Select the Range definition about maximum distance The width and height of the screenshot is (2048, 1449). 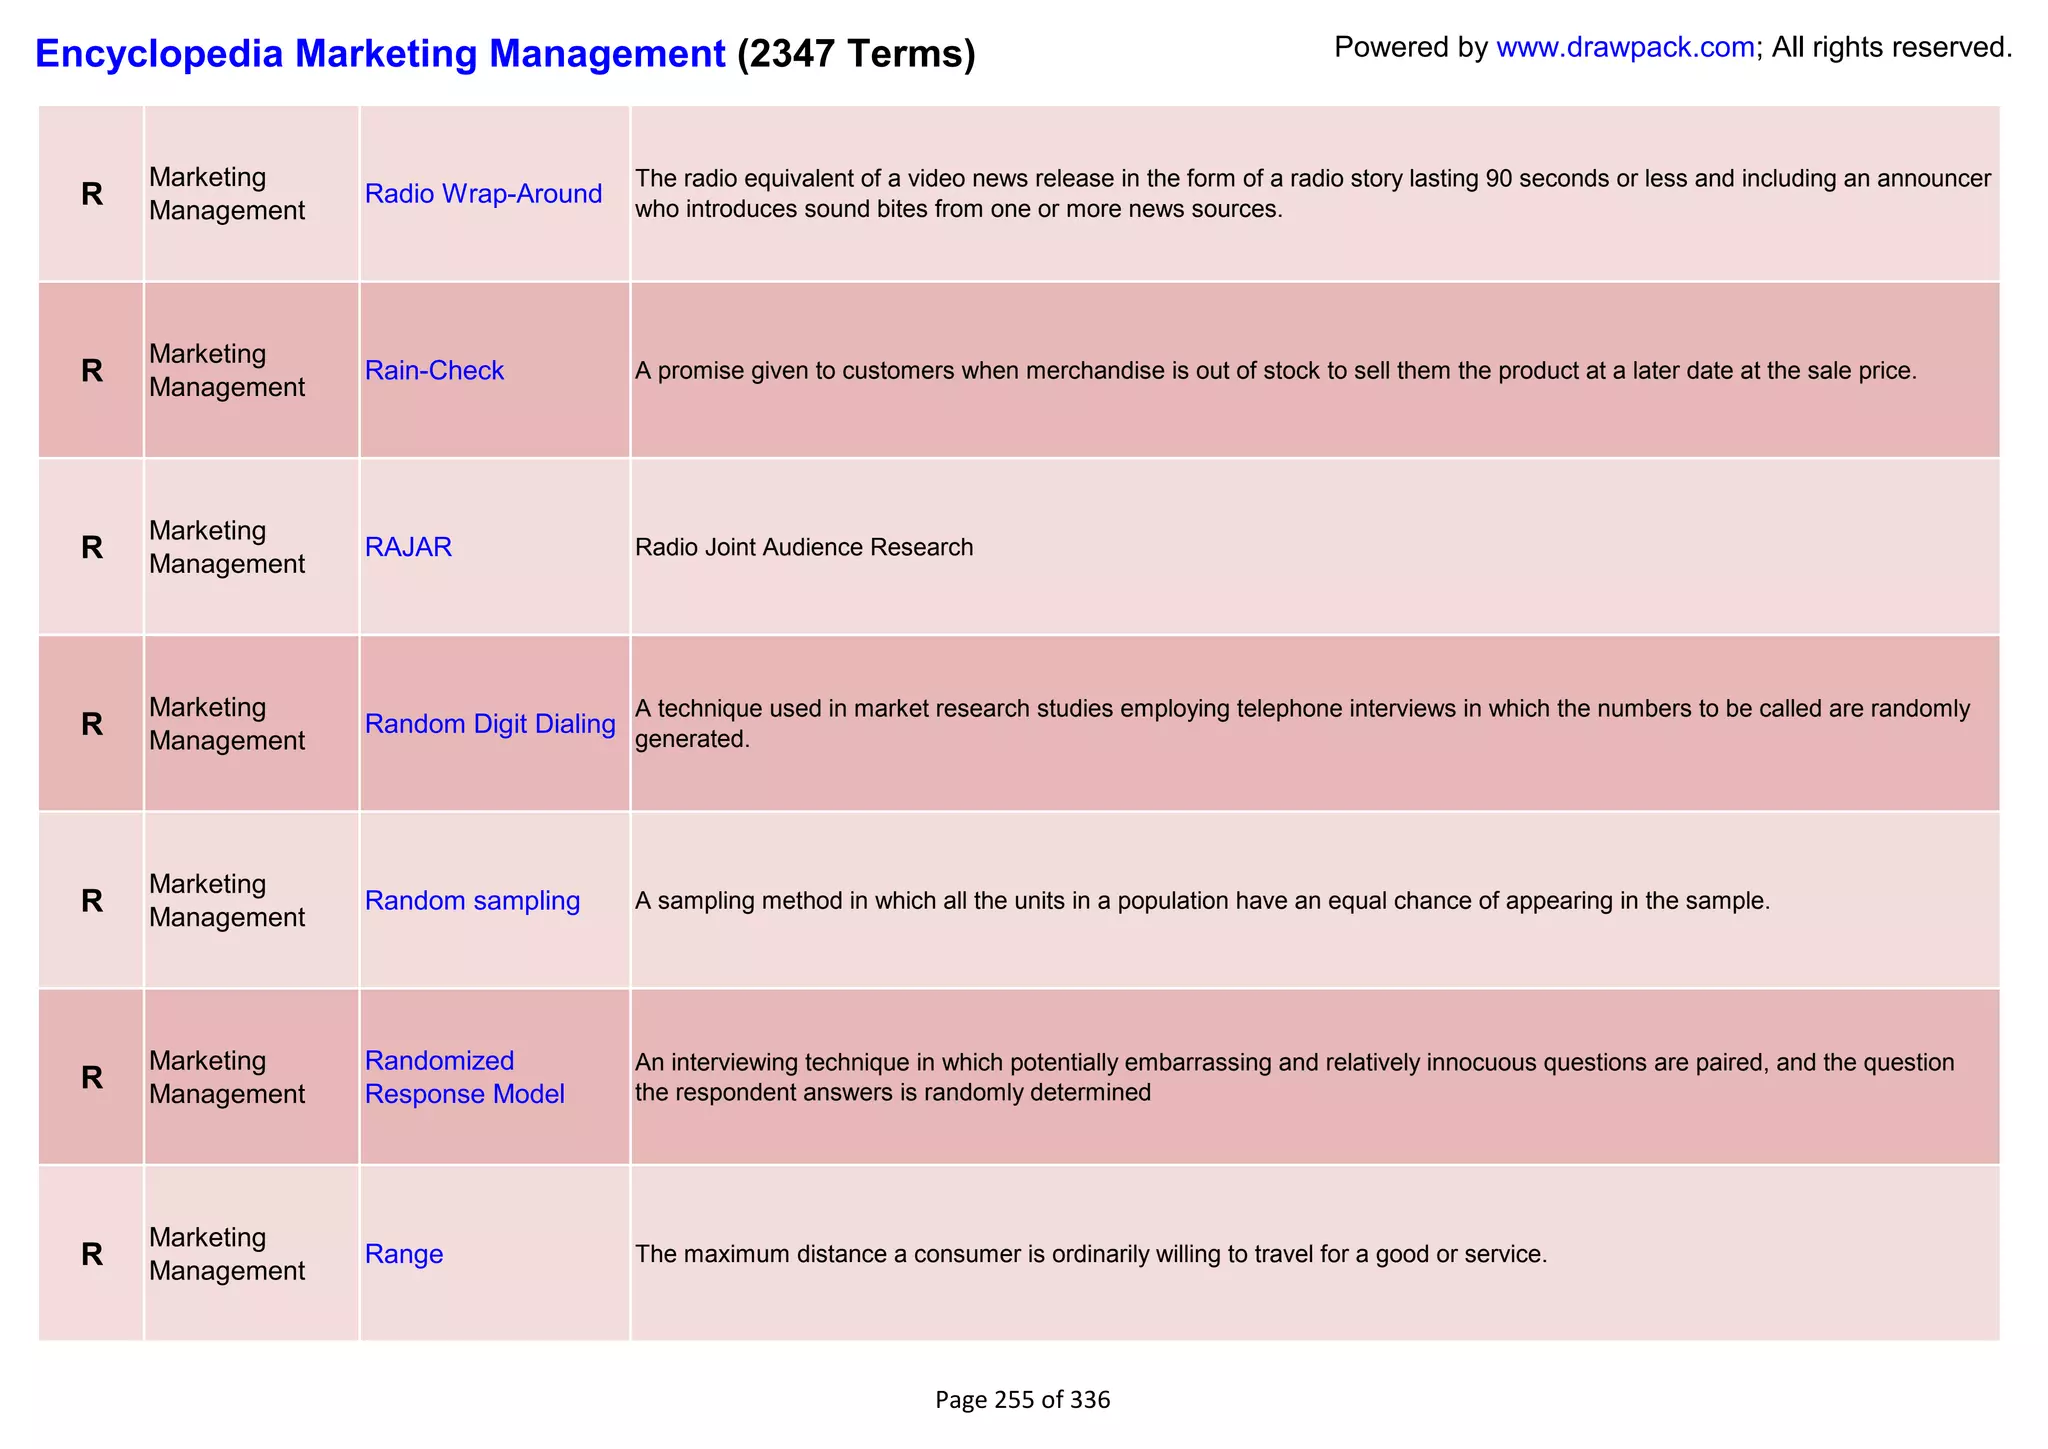pyautogui.click(x=1091, y=1254)
